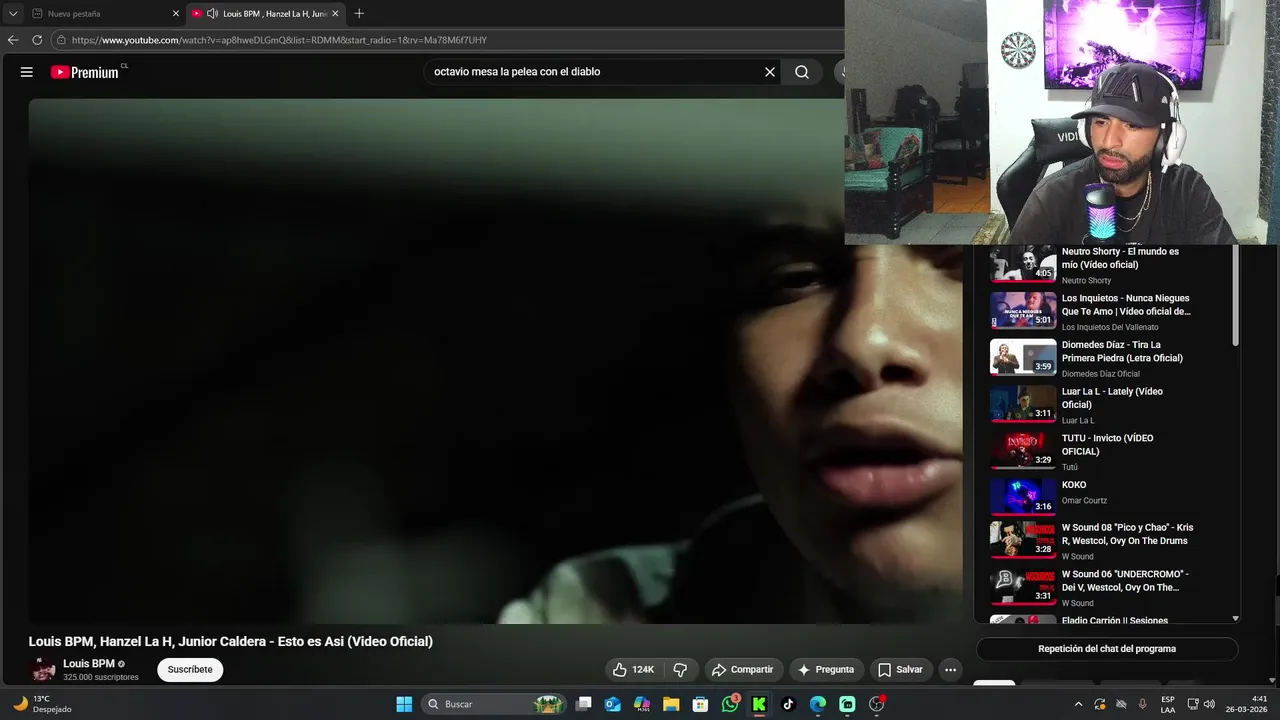Viewport: 1280px width, 720px height.
Task: Open Task View in taskbar
Action: click(x=584, y=704)
